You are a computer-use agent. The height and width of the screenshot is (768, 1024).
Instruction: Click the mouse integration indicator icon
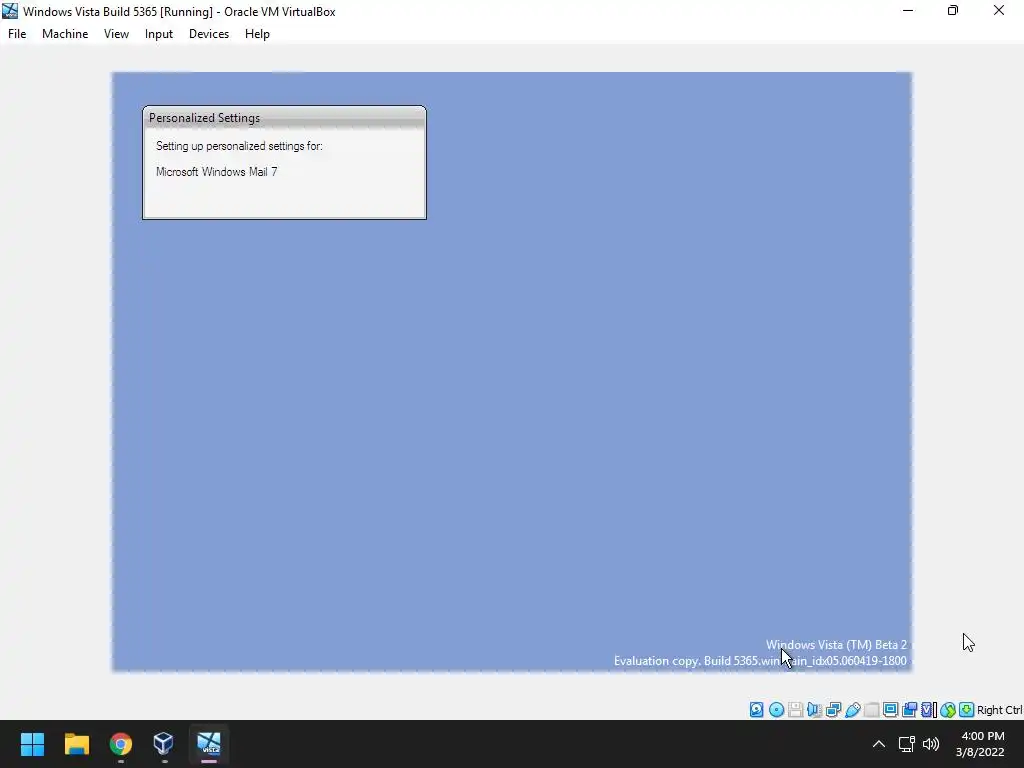tap(948, 710)
